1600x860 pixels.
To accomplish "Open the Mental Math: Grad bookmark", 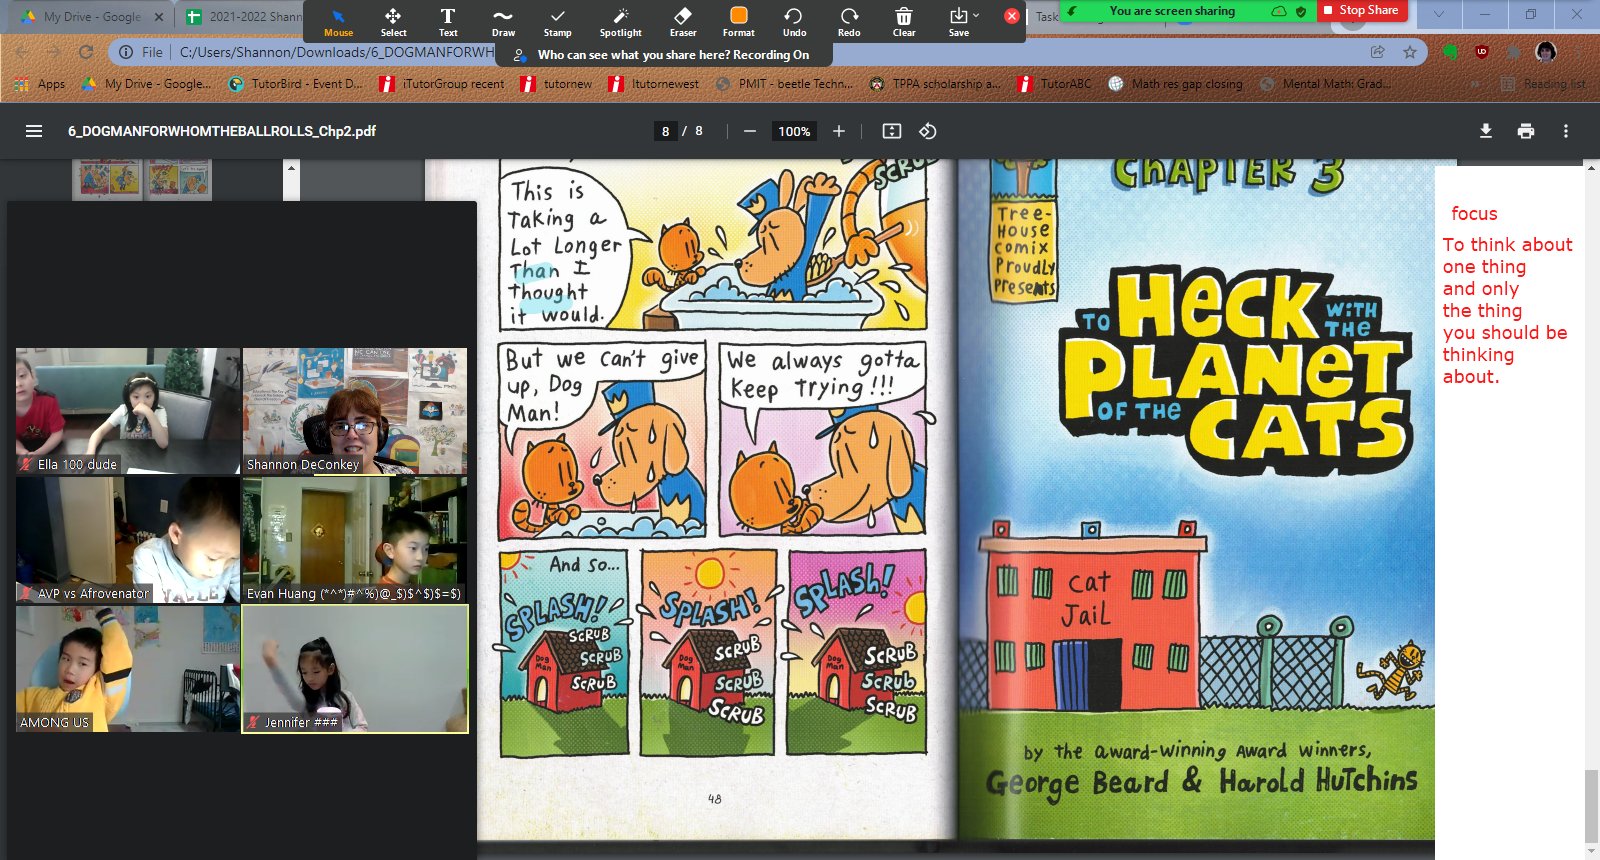I will coord(1326,84).
